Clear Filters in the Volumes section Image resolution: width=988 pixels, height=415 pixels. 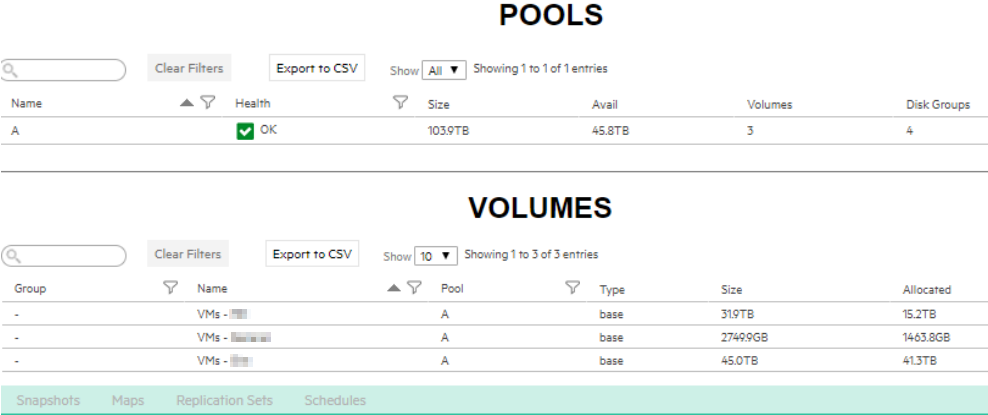pyautogui.click(x=188, y=254)
